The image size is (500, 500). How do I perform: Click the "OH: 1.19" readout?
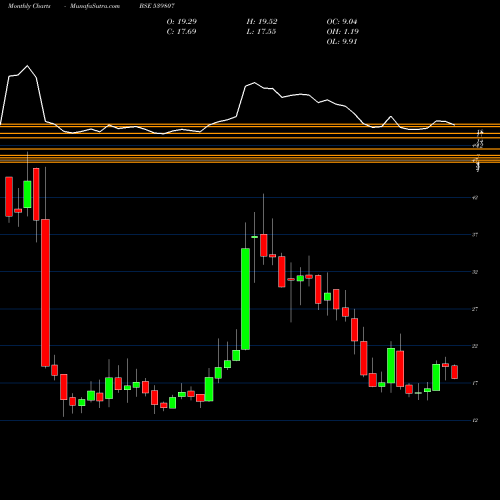coord(343,32)
